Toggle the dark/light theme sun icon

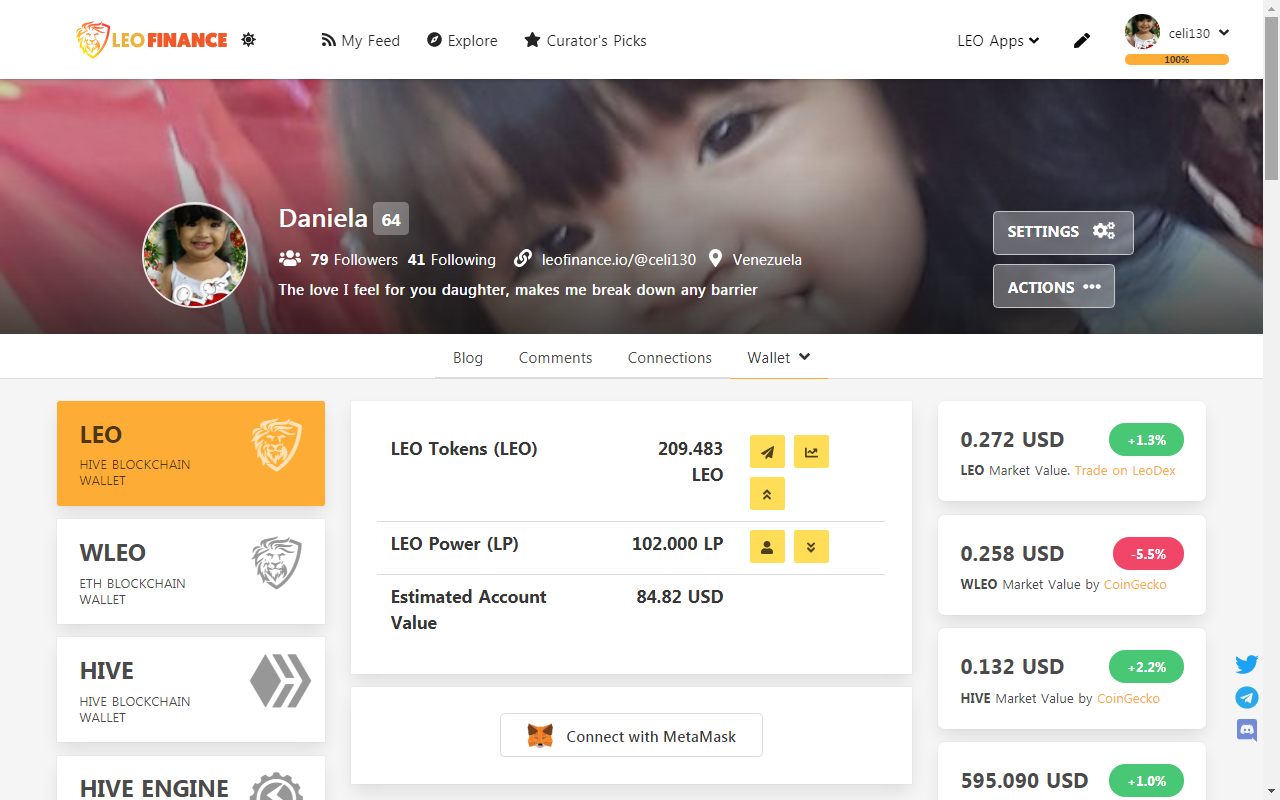249,40
